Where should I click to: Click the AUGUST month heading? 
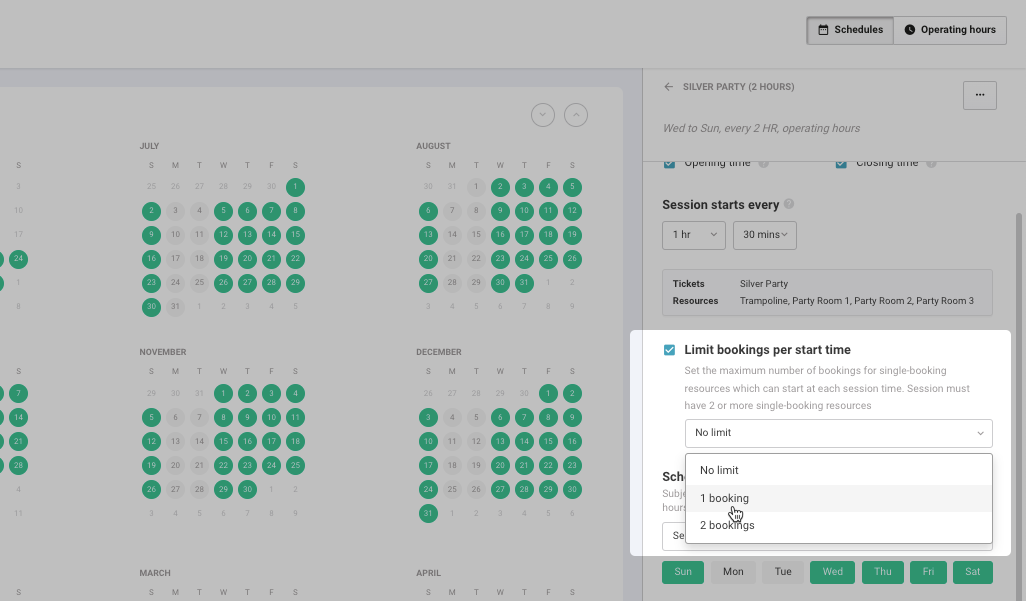coord(433,146)
